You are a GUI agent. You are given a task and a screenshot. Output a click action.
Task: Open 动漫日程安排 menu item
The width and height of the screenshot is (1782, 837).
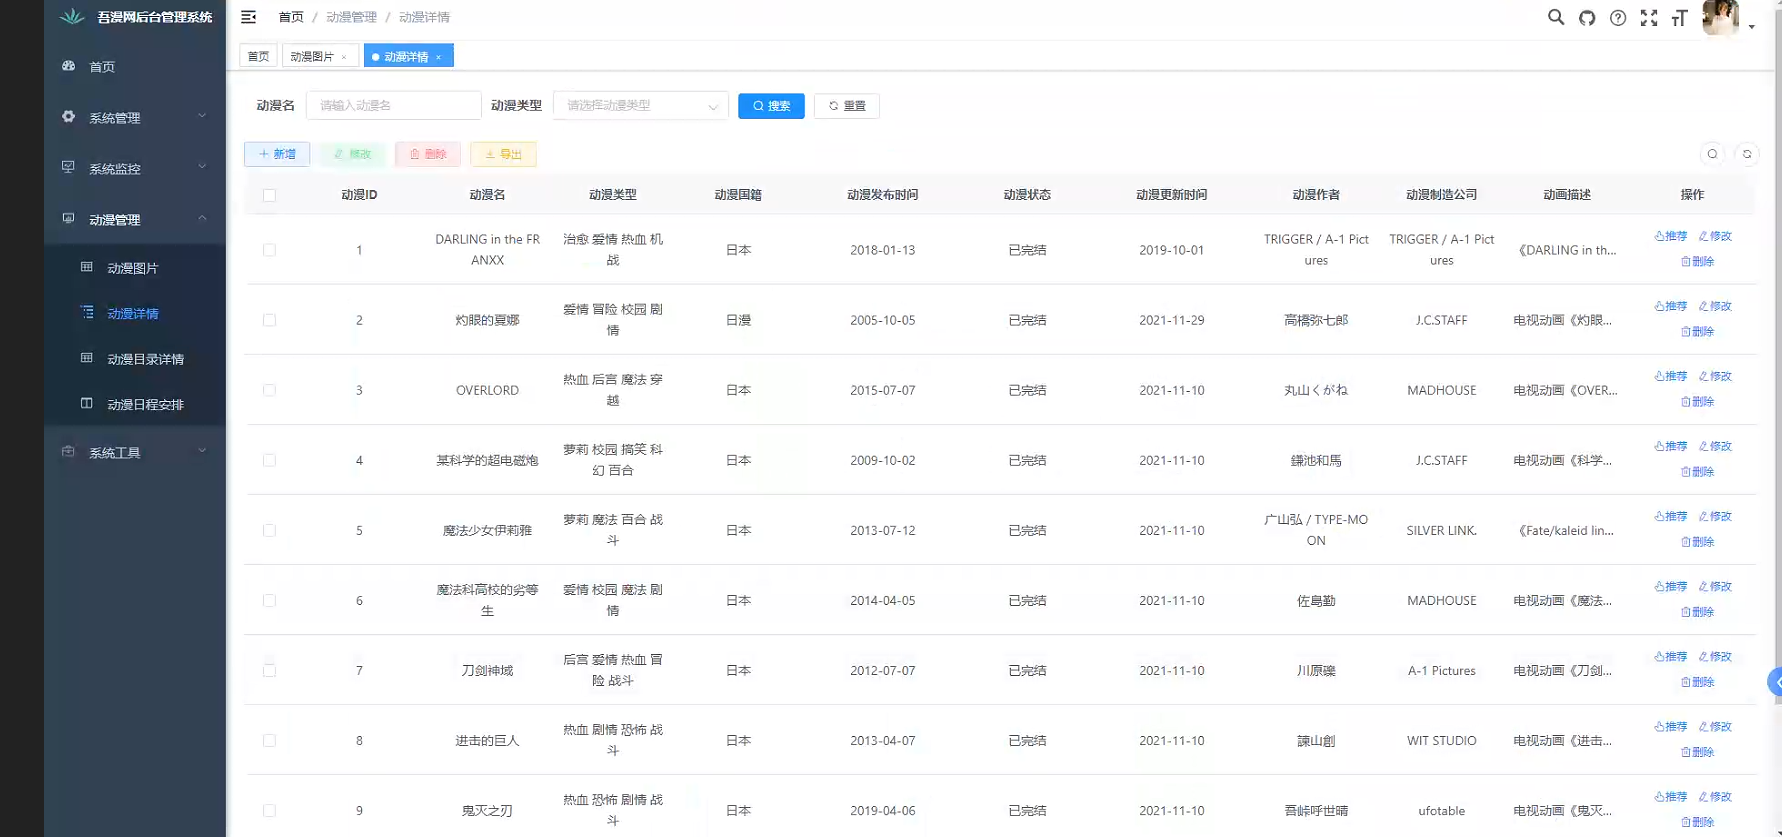tap(135, 404)
